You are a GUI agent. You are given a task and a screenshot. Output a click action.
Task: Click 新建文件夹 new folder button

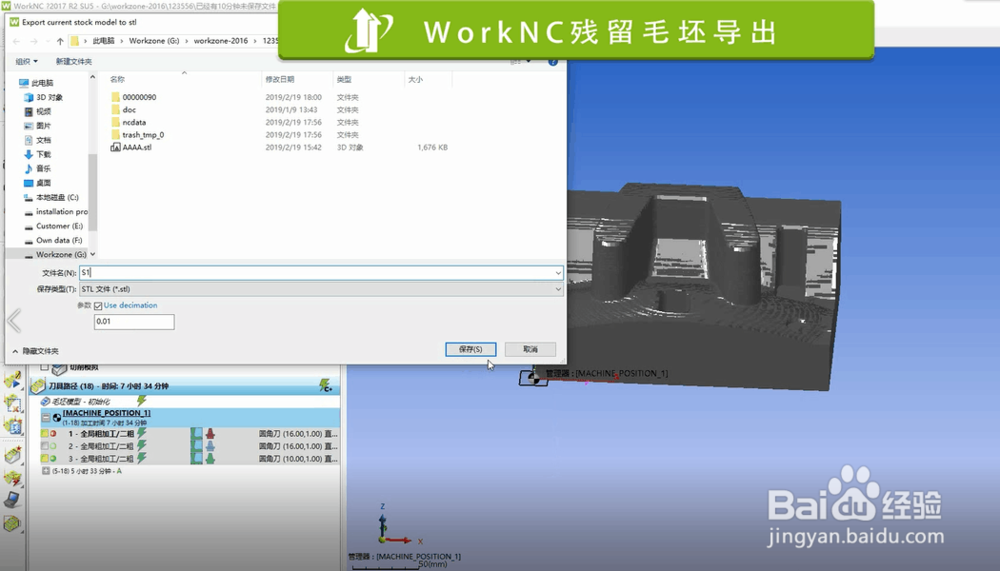pyautogui.click(x=74, y=61)
